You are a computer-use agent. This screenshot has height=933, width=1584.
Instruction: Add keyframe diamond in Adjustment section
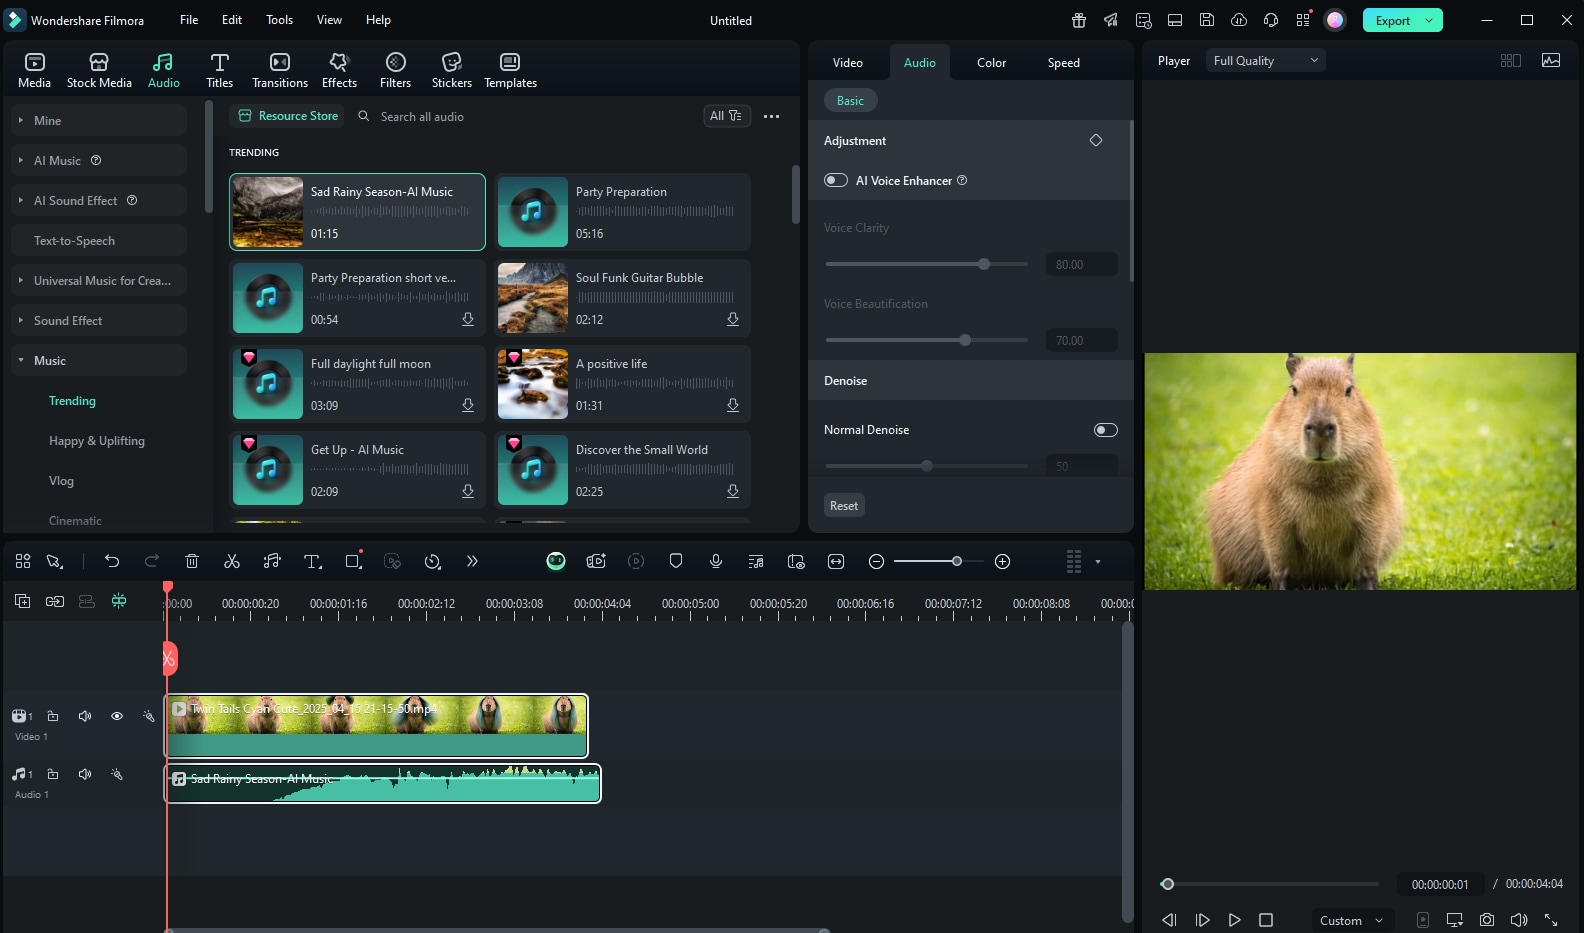1096,140
